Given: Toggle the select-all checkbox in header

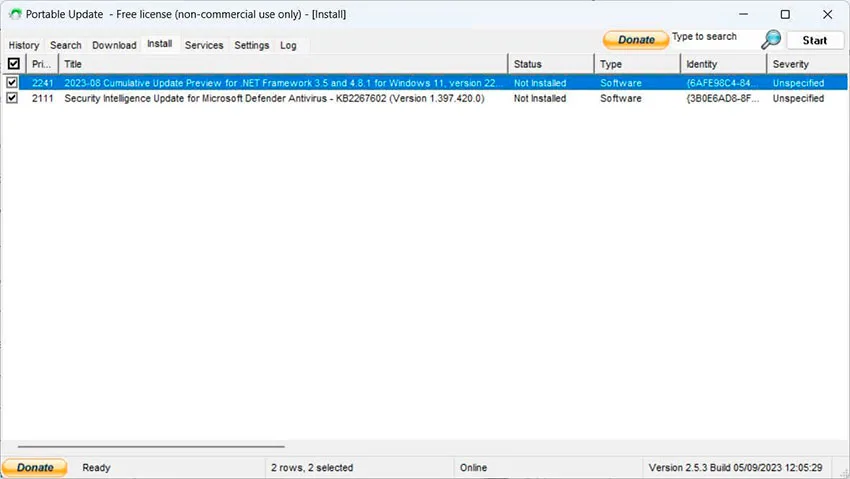Looking at the screenshot, I should pyautogui.click(x=14, y=64).
